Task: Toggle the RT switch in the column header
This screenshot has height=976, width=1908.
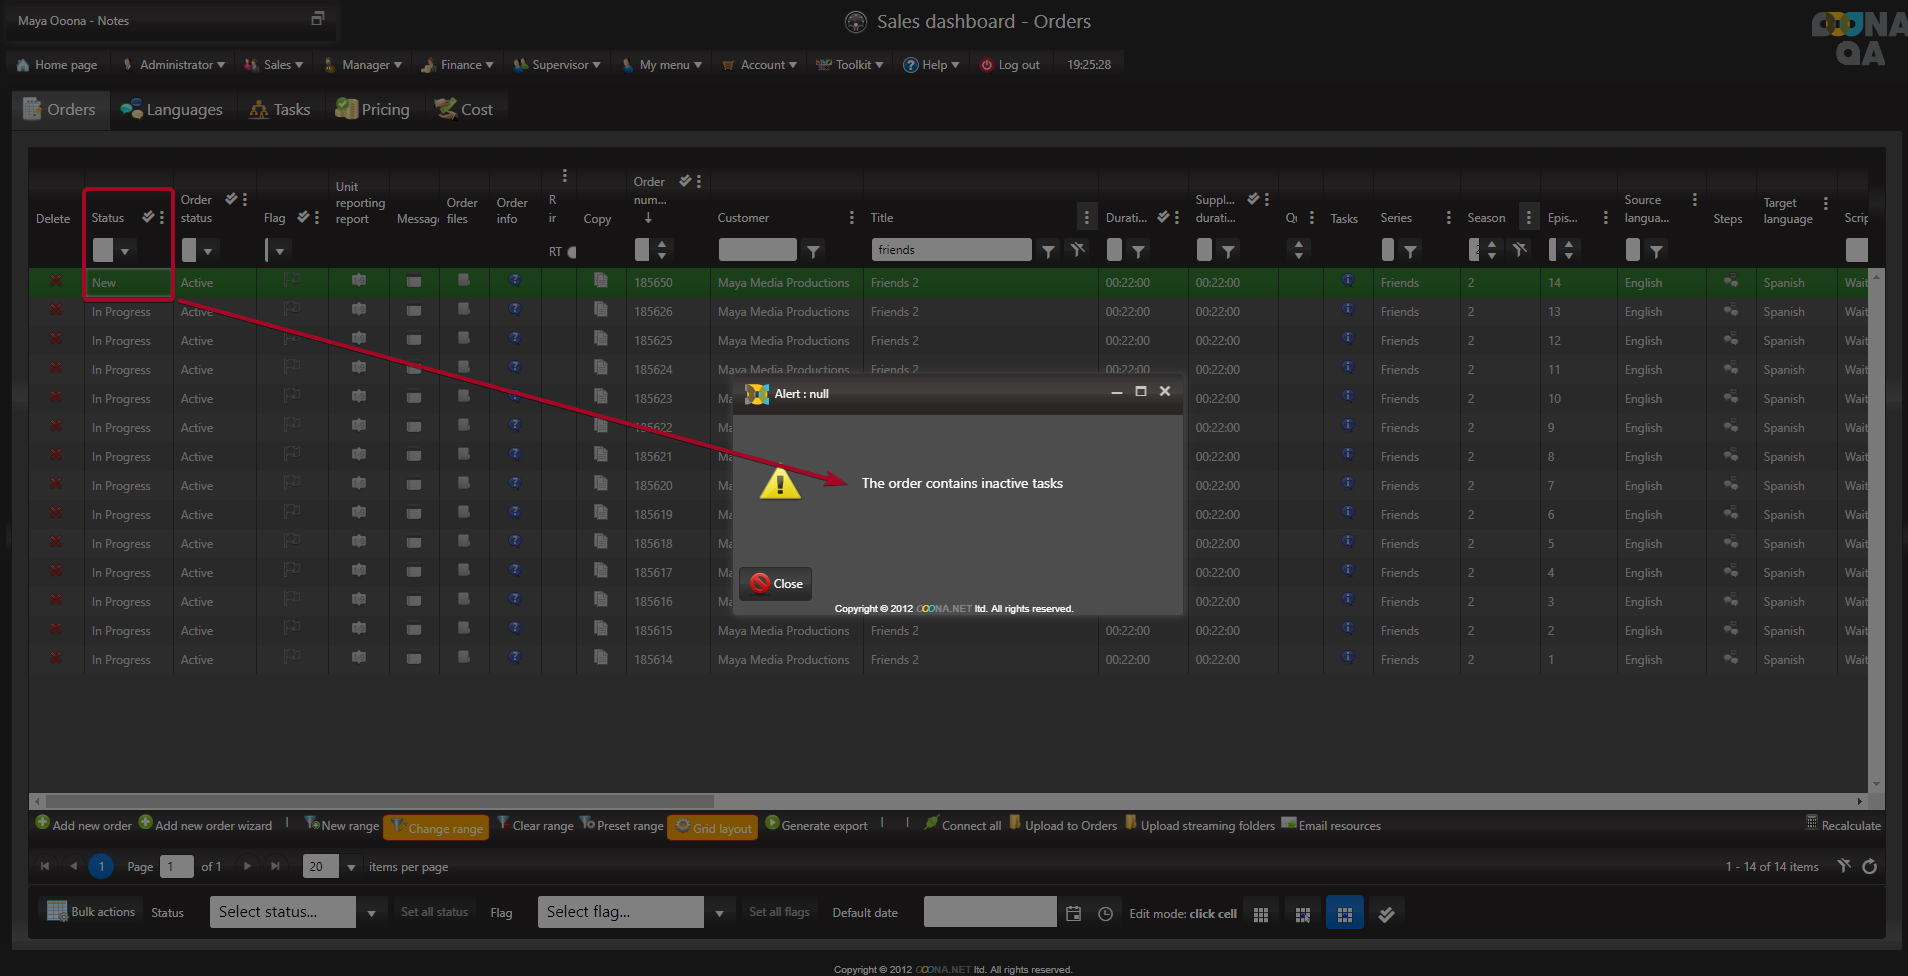Action: coord(571,252)
